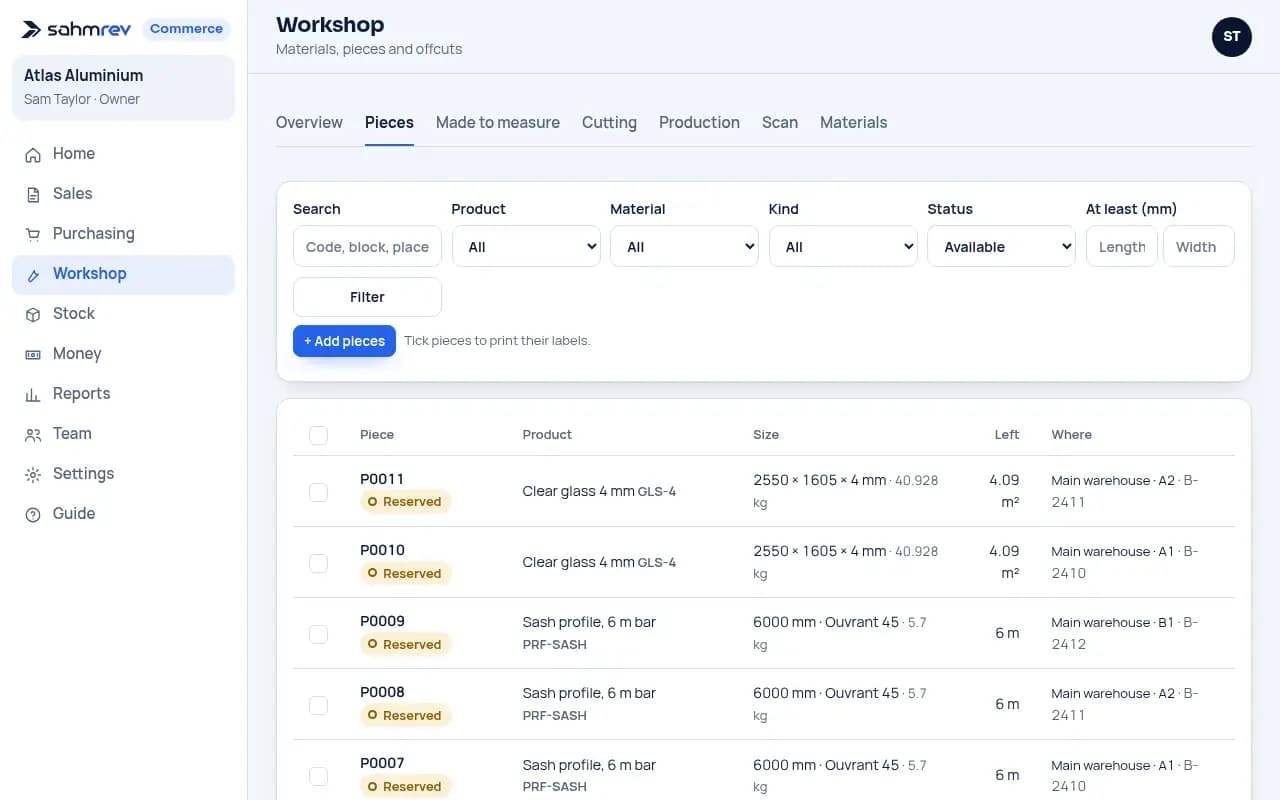This screenshot has width=1280, height=800.
Task: Click the Commerce badge beside the logo
Action: tap(186, 29)
